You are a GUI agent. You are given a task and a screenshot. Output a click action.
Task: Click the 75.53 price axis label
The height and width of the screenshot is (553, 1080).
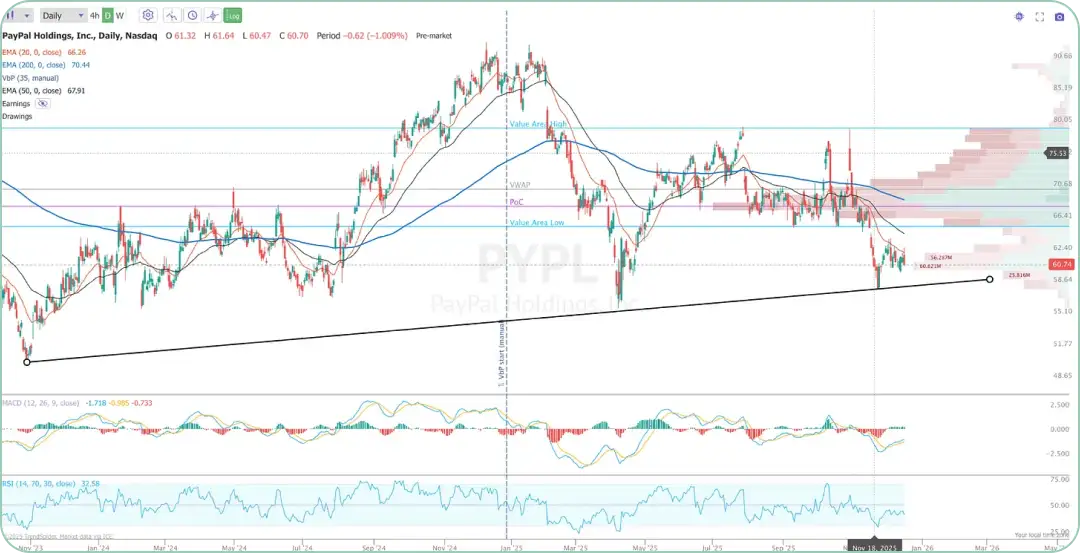coord(1057,154)
